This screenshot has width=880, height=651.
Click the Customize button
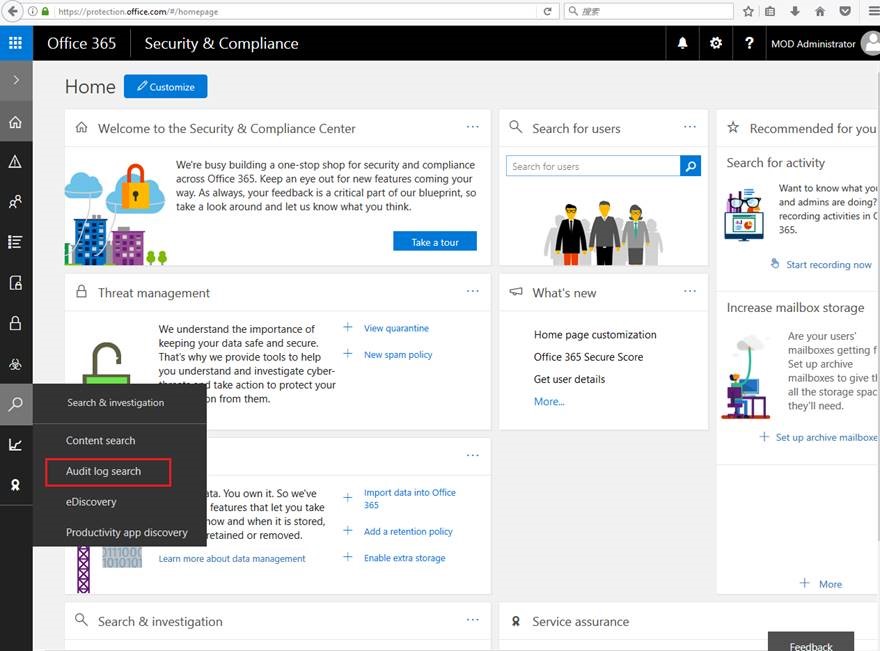tap(166, 86)
